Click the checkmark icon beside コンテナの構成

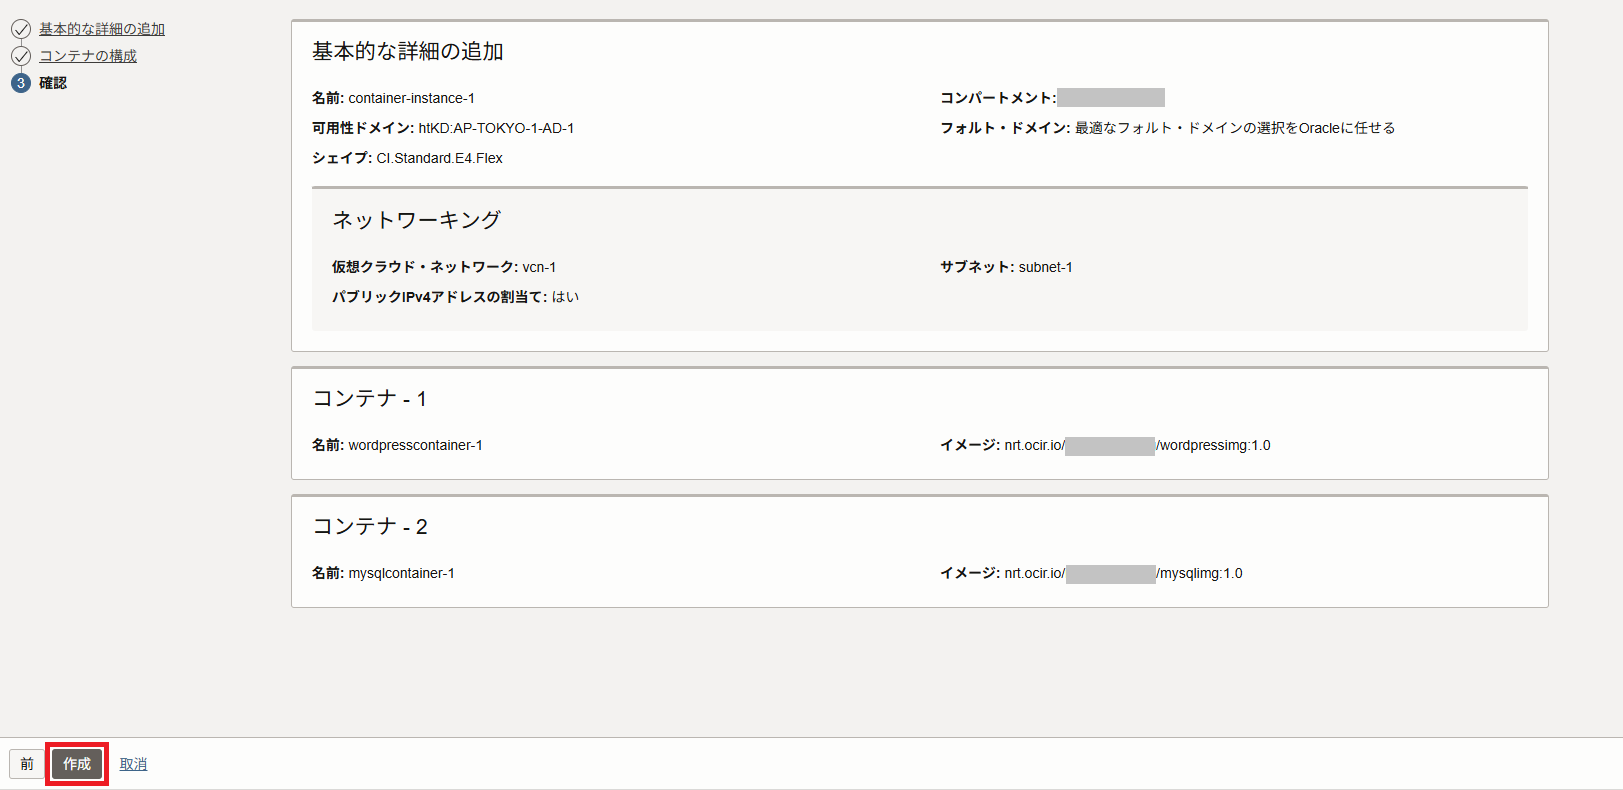21,56
